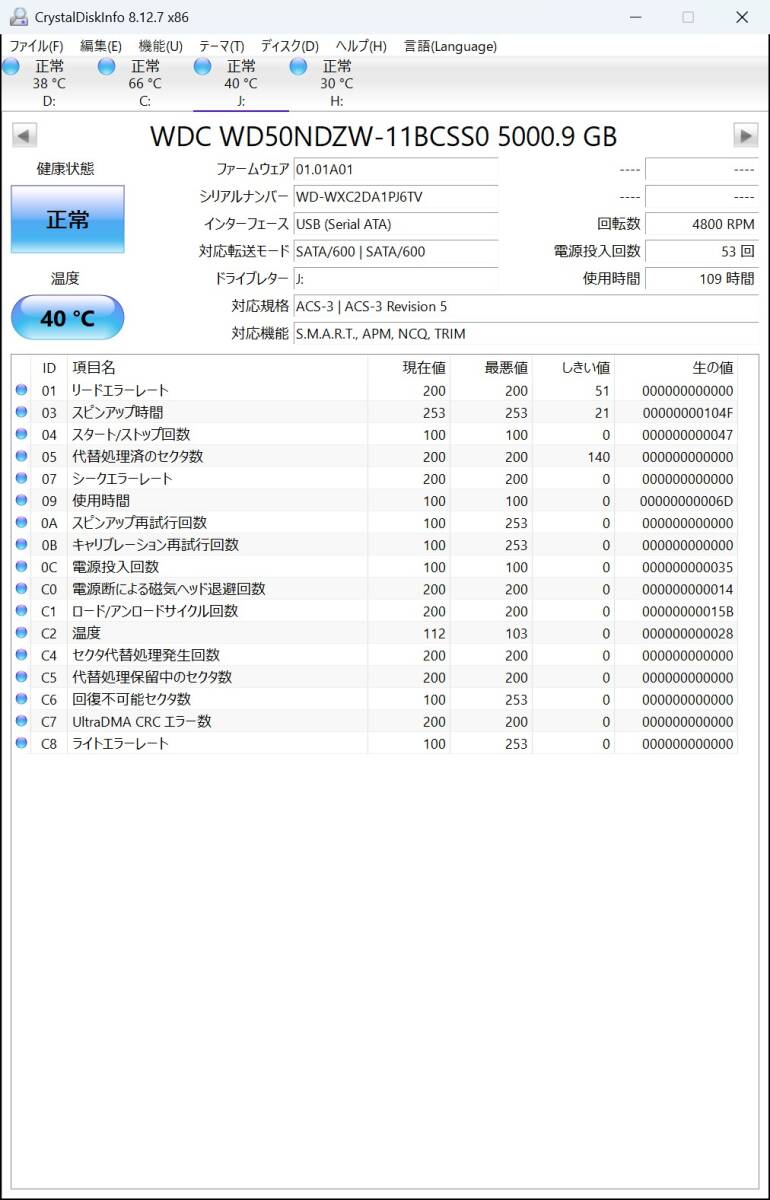Click status dot for ID 07 シークエラーレート
The height and width of the screenshot is (1200, 770).
(x=22, y=479)
